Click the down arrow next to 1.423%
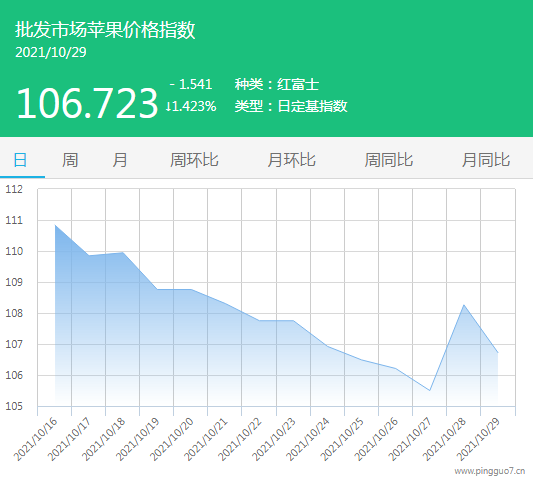 pos(168,106)
